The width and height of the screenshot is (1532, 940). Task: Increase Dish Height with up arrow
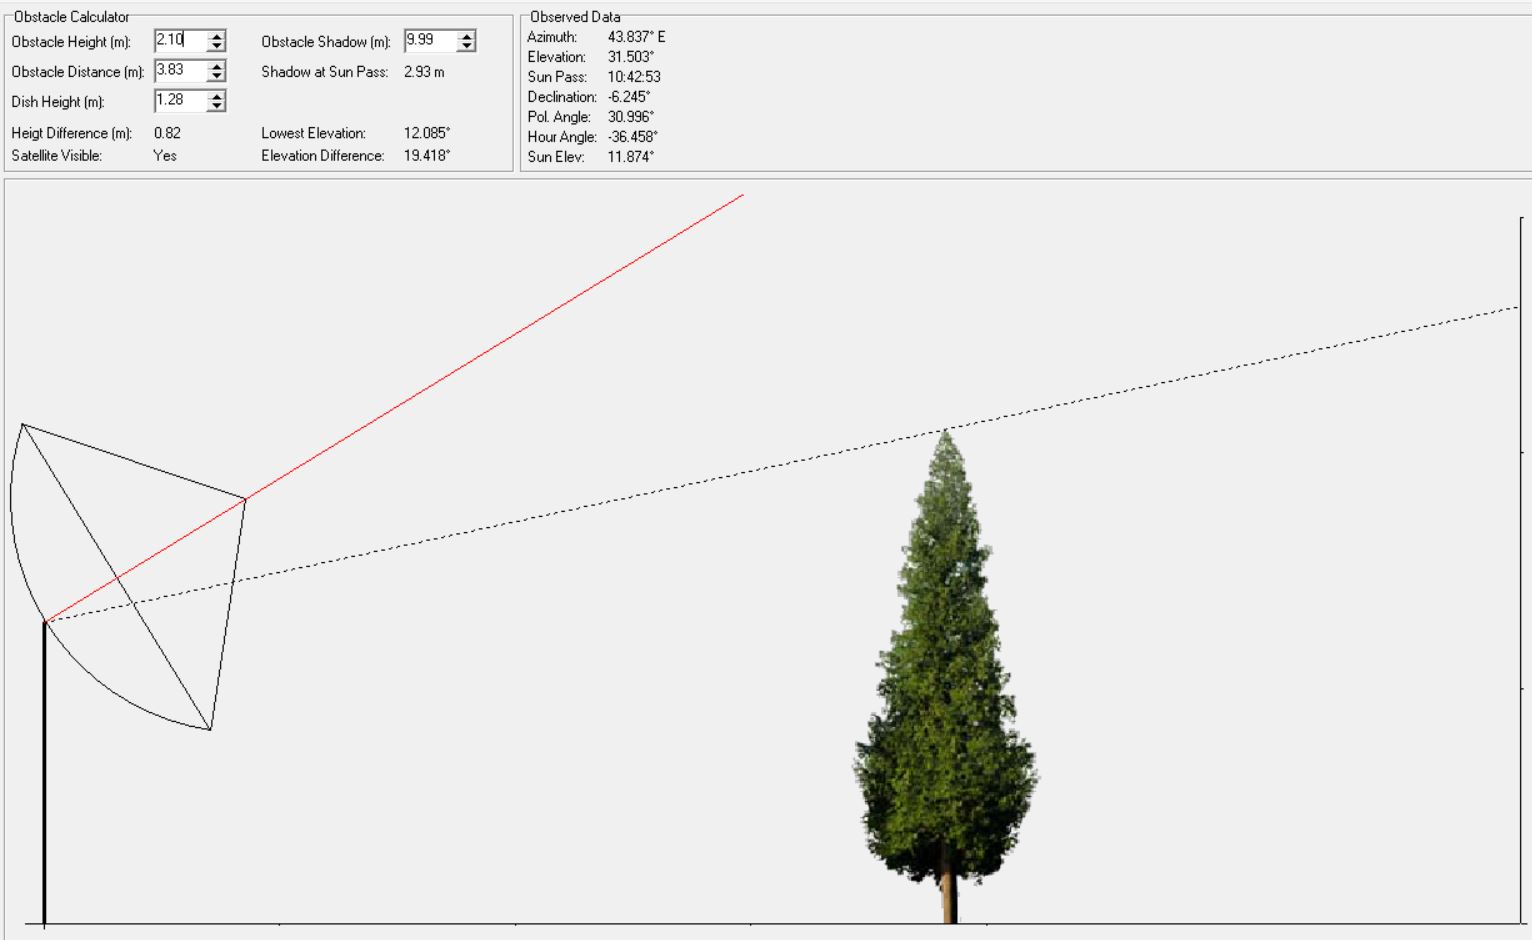(216, 95)
